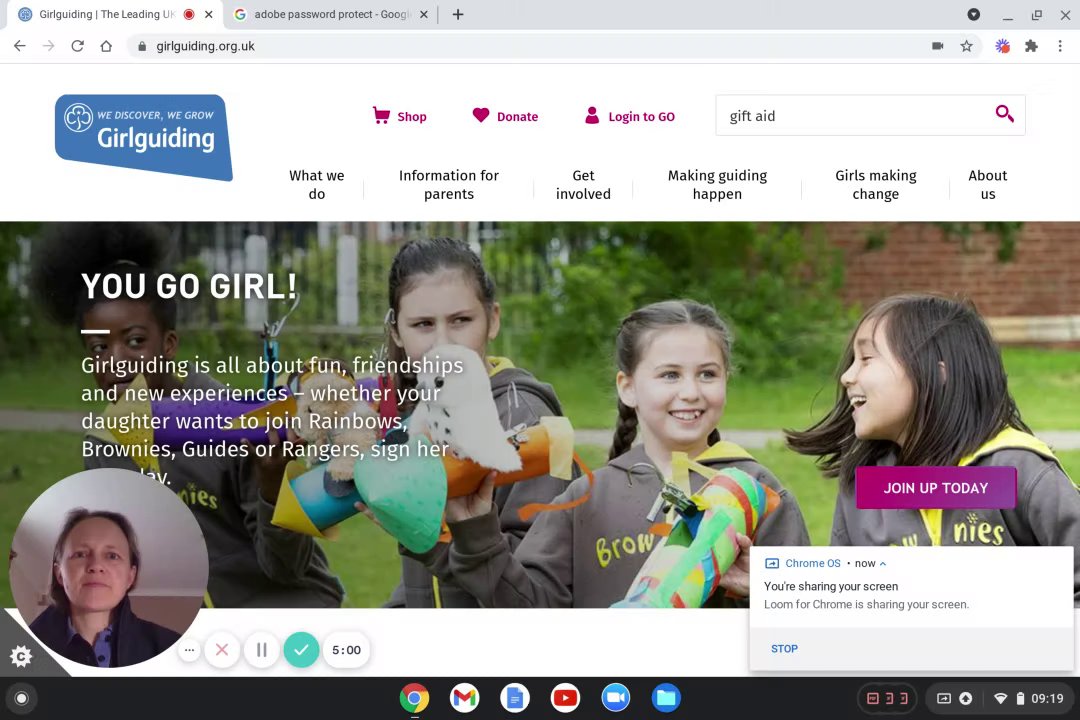Stop screen sharing via STOP button
This screenshot has width=1080, height=720.
tap(784, 649)
